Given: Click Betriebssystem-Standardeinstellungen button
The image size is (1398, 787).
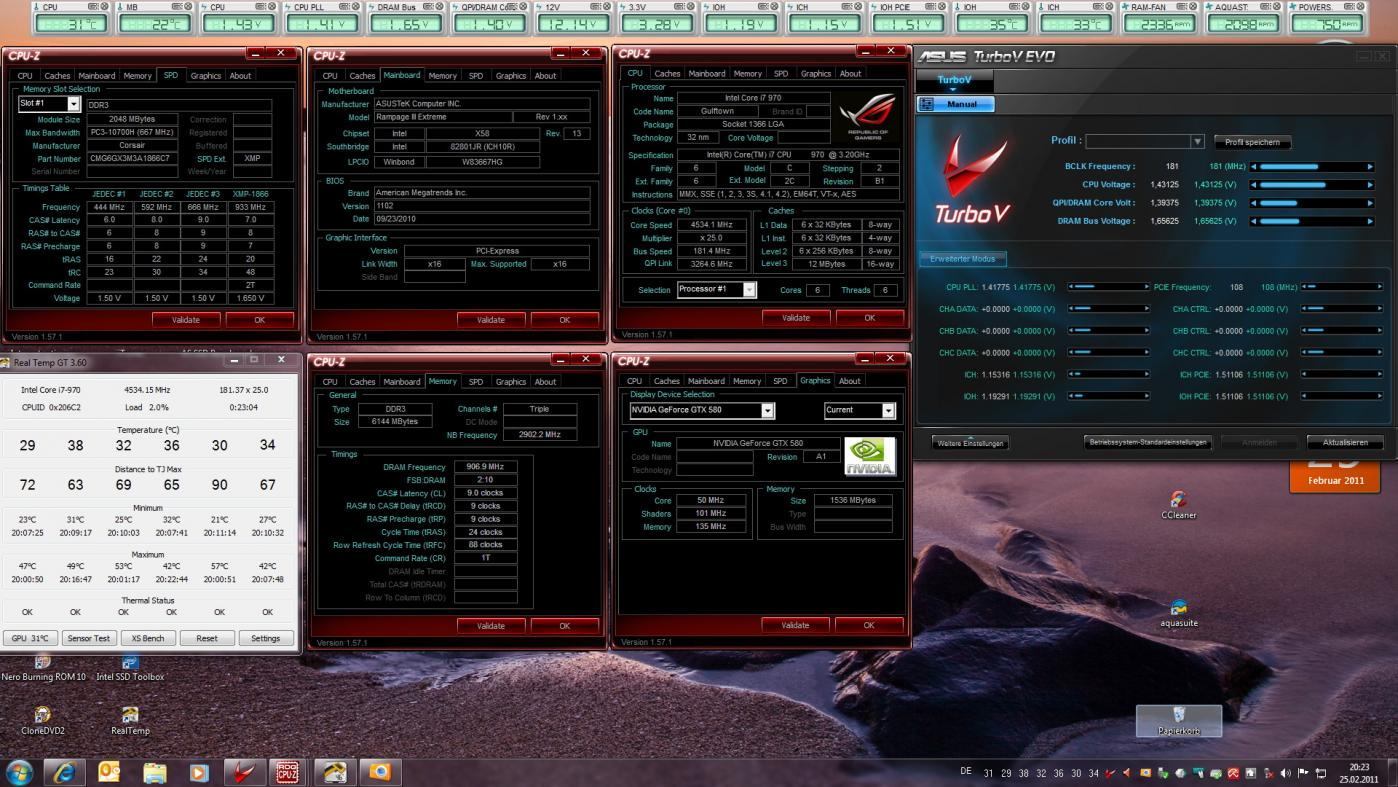Looking at the screenshot, I should [x=1148, y=442].
